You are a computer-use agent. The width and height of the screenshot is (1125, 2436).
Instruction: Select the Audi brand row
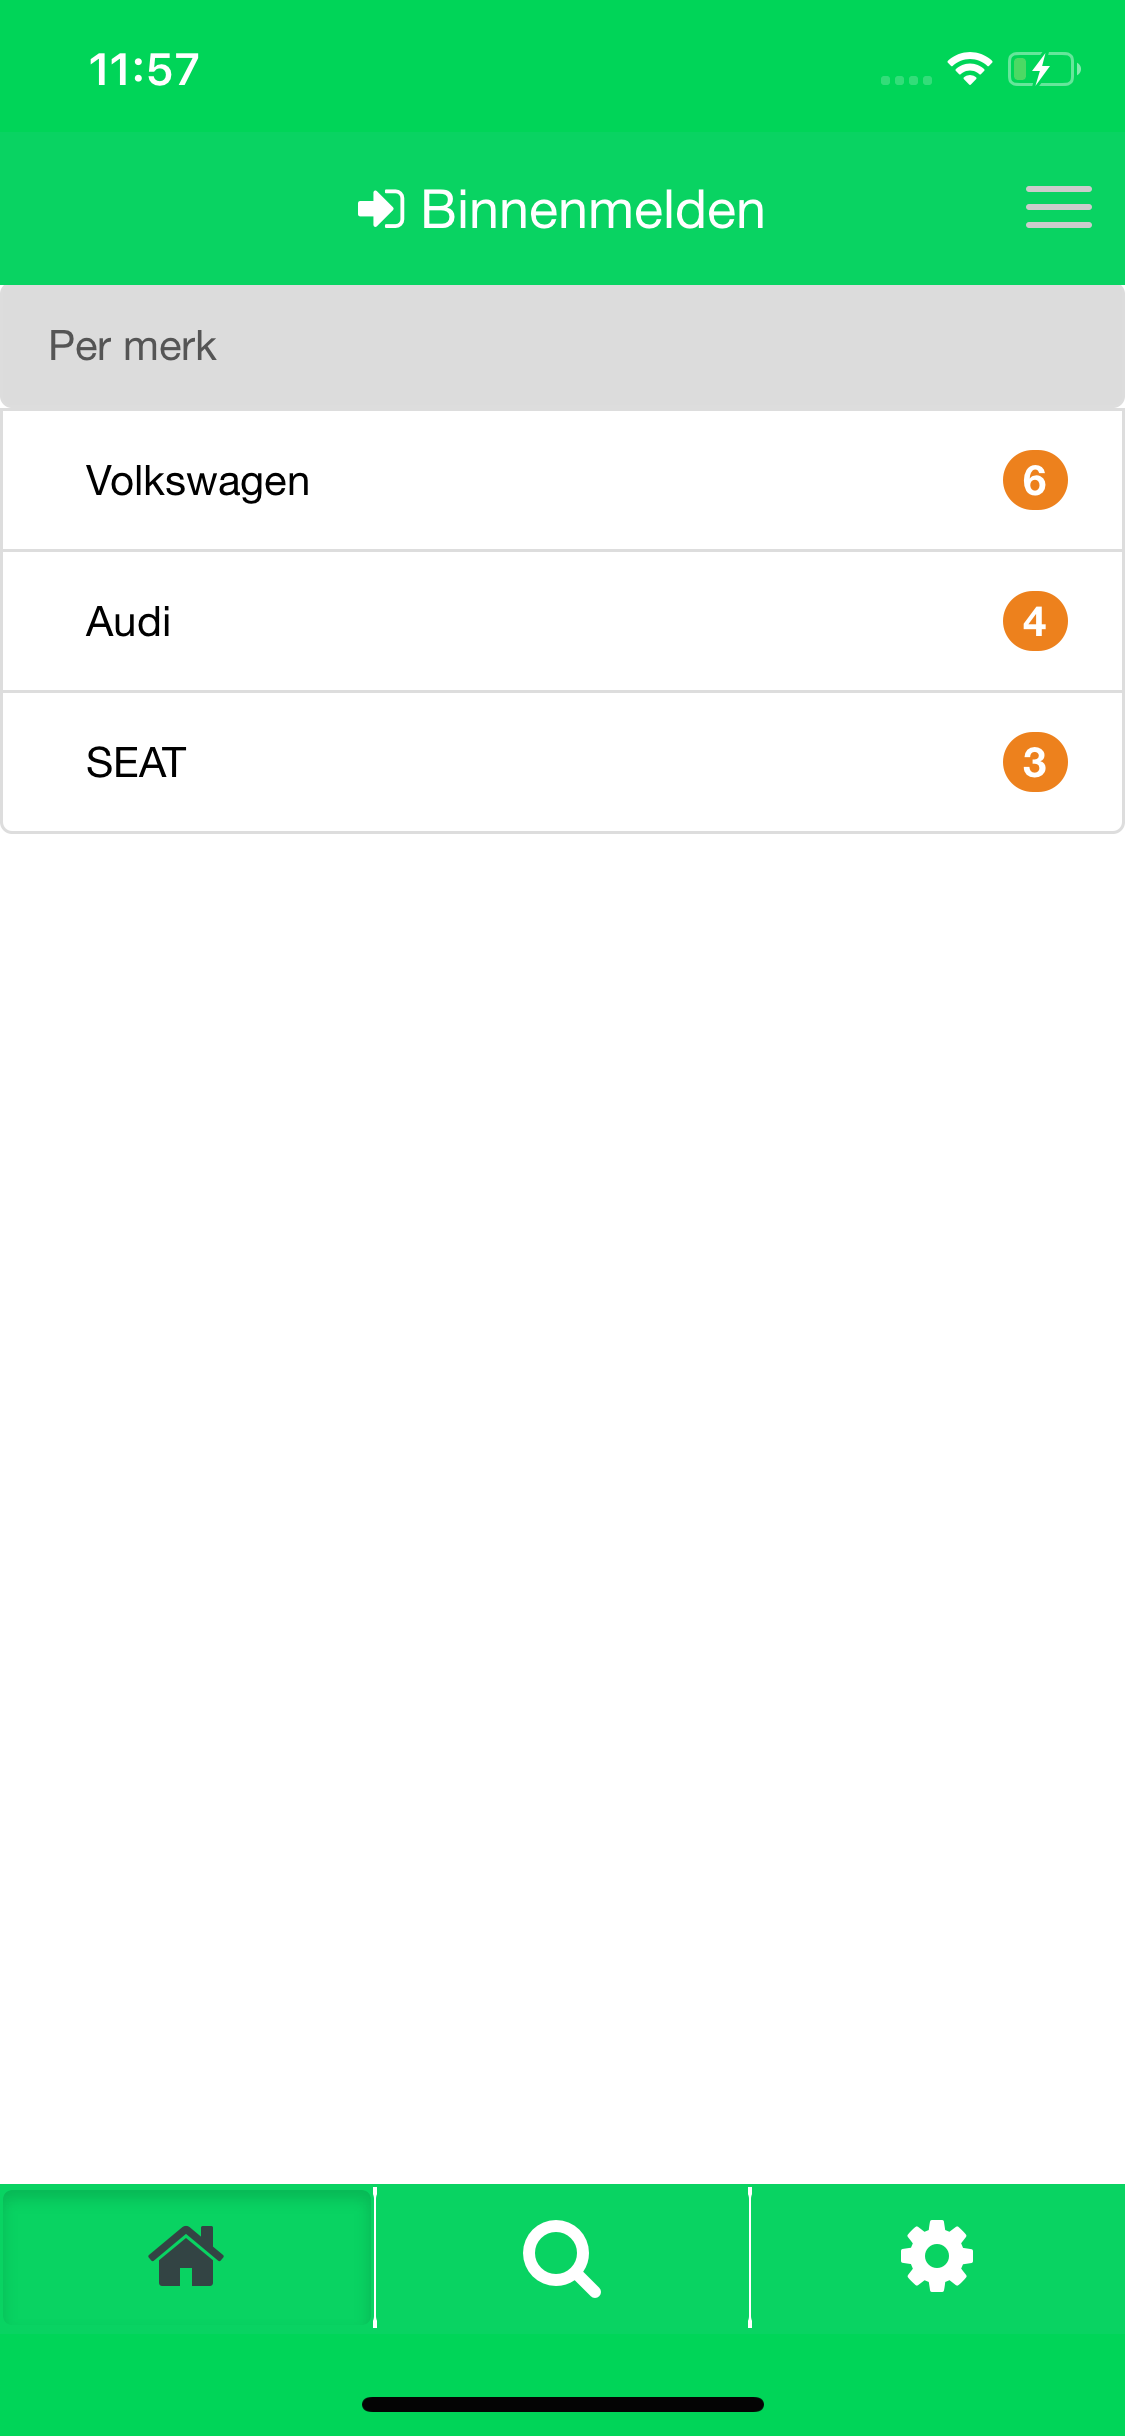pos(562,621)
